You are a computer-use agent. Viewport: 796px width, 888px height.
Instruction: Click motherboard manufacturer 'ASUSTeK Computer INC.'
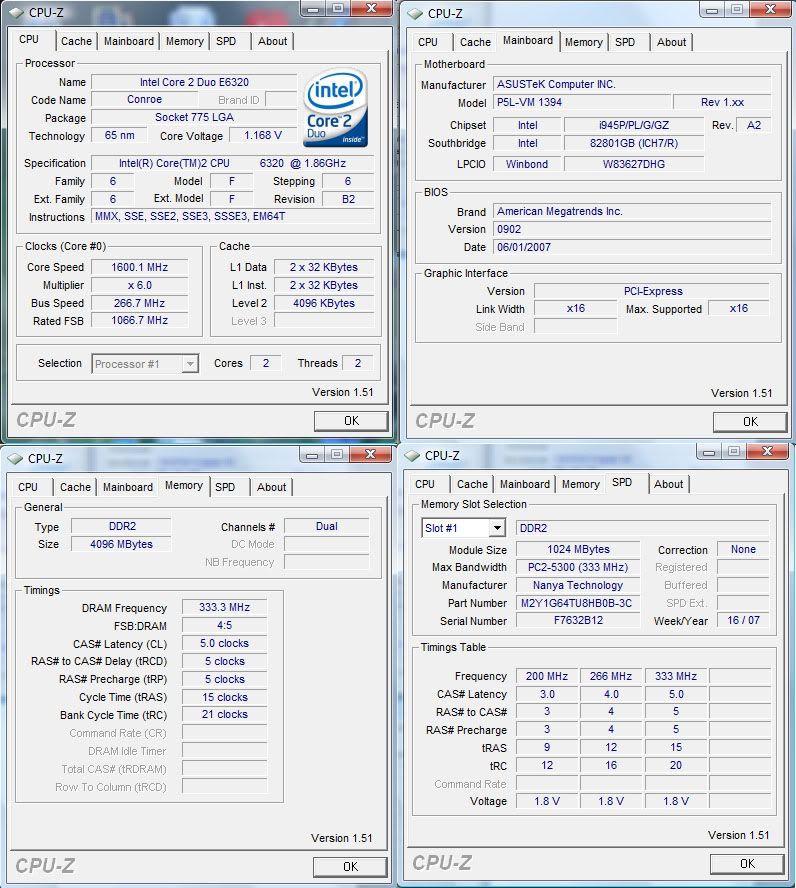(632, 84)
